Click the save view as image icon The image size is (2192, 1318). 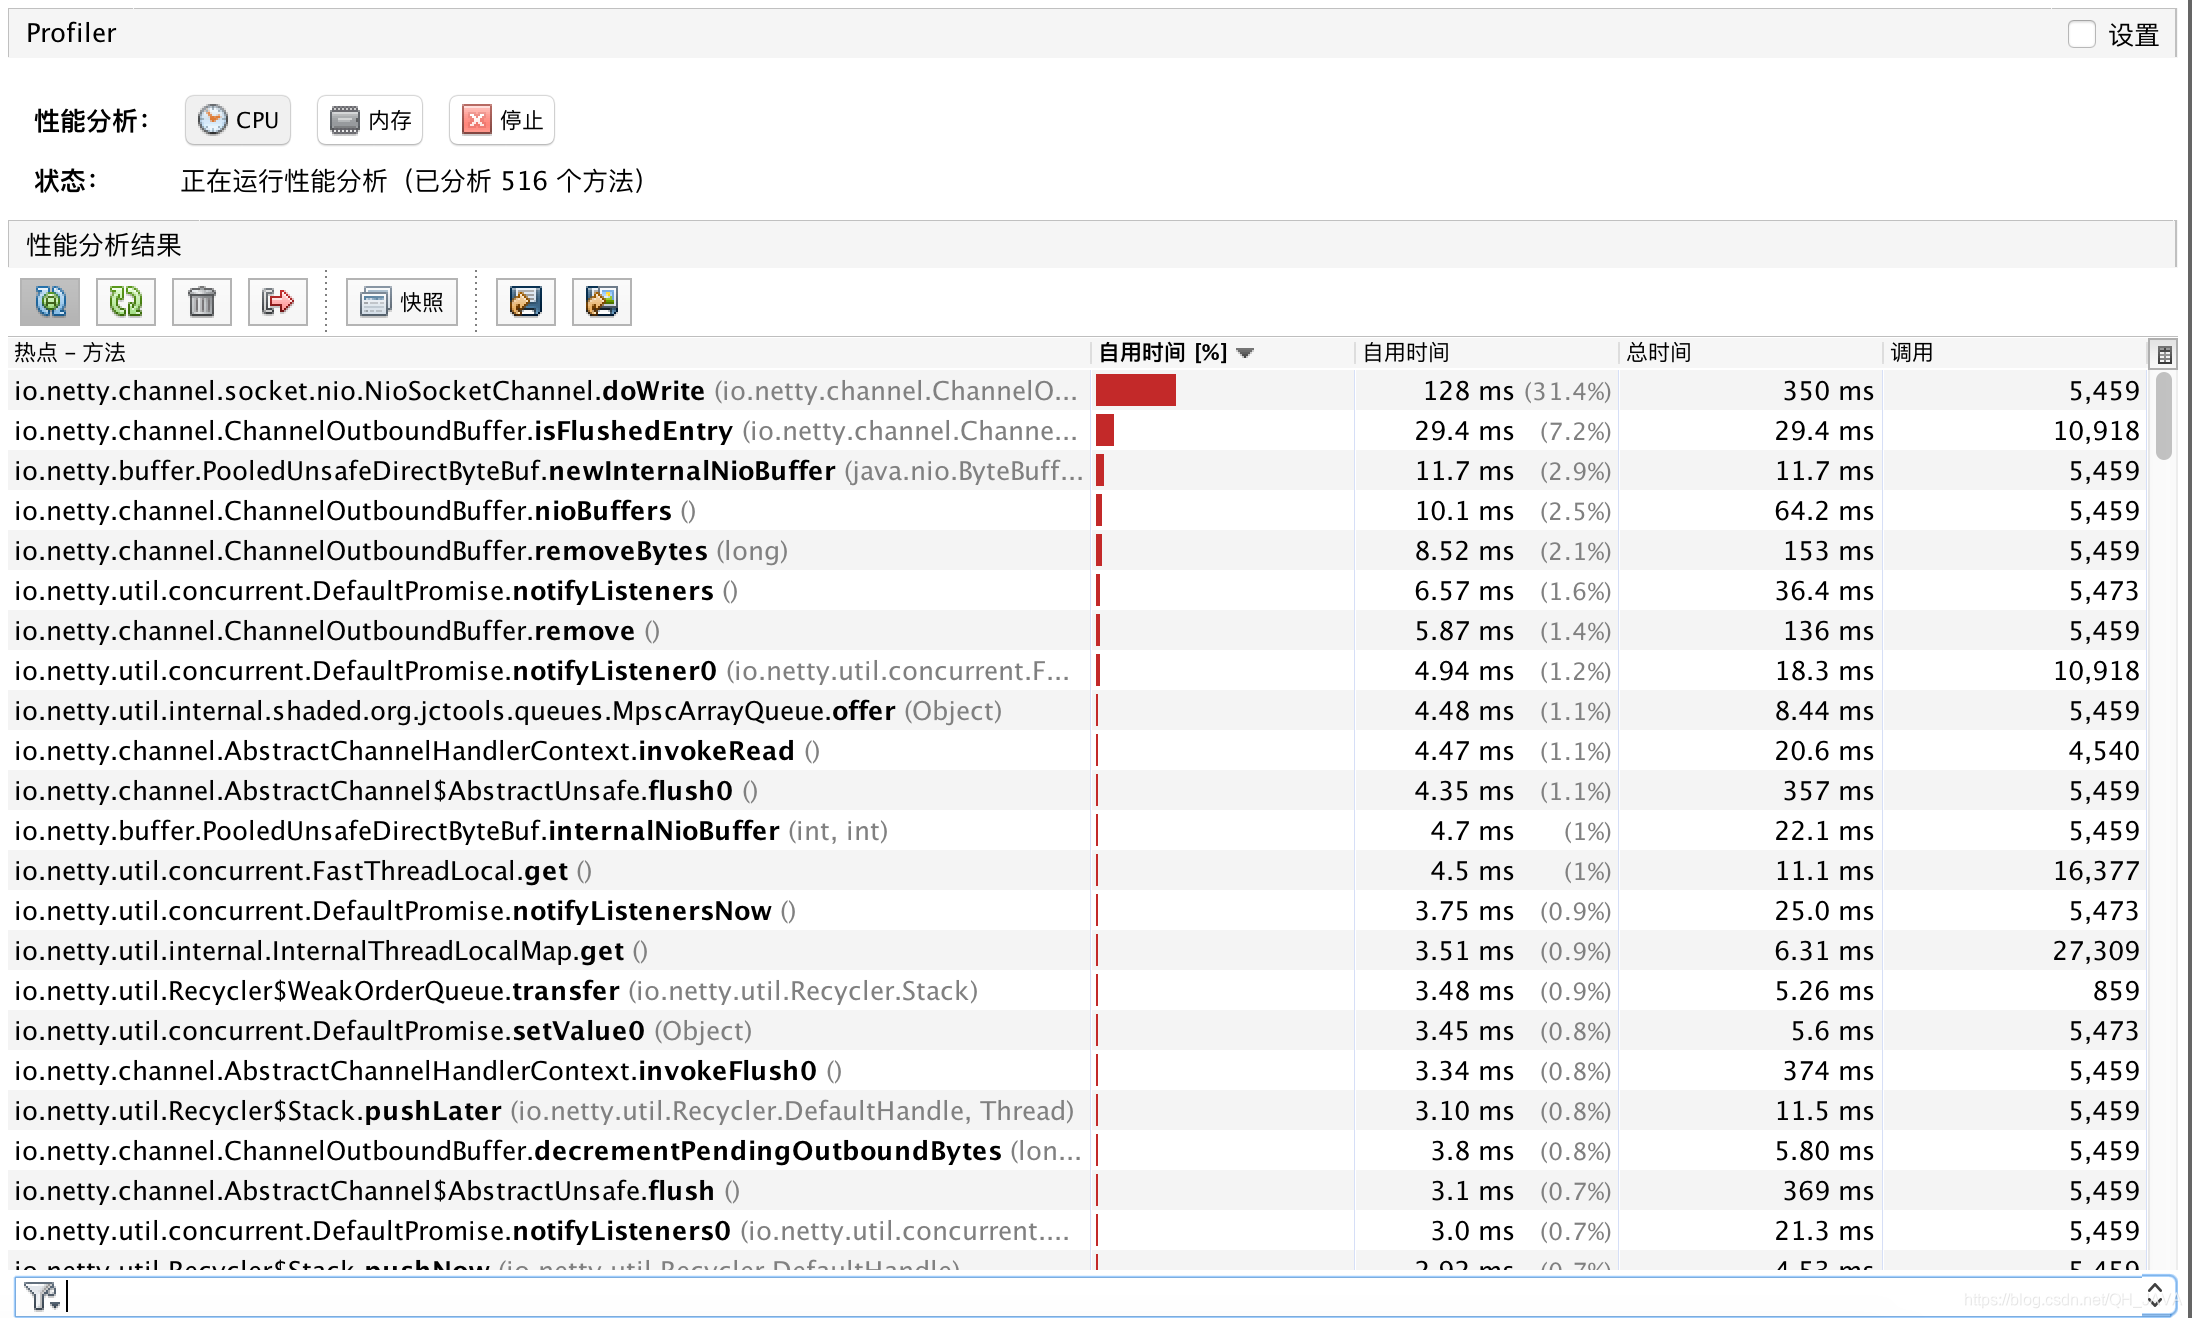pyautogui.click(x=602, y=301)
